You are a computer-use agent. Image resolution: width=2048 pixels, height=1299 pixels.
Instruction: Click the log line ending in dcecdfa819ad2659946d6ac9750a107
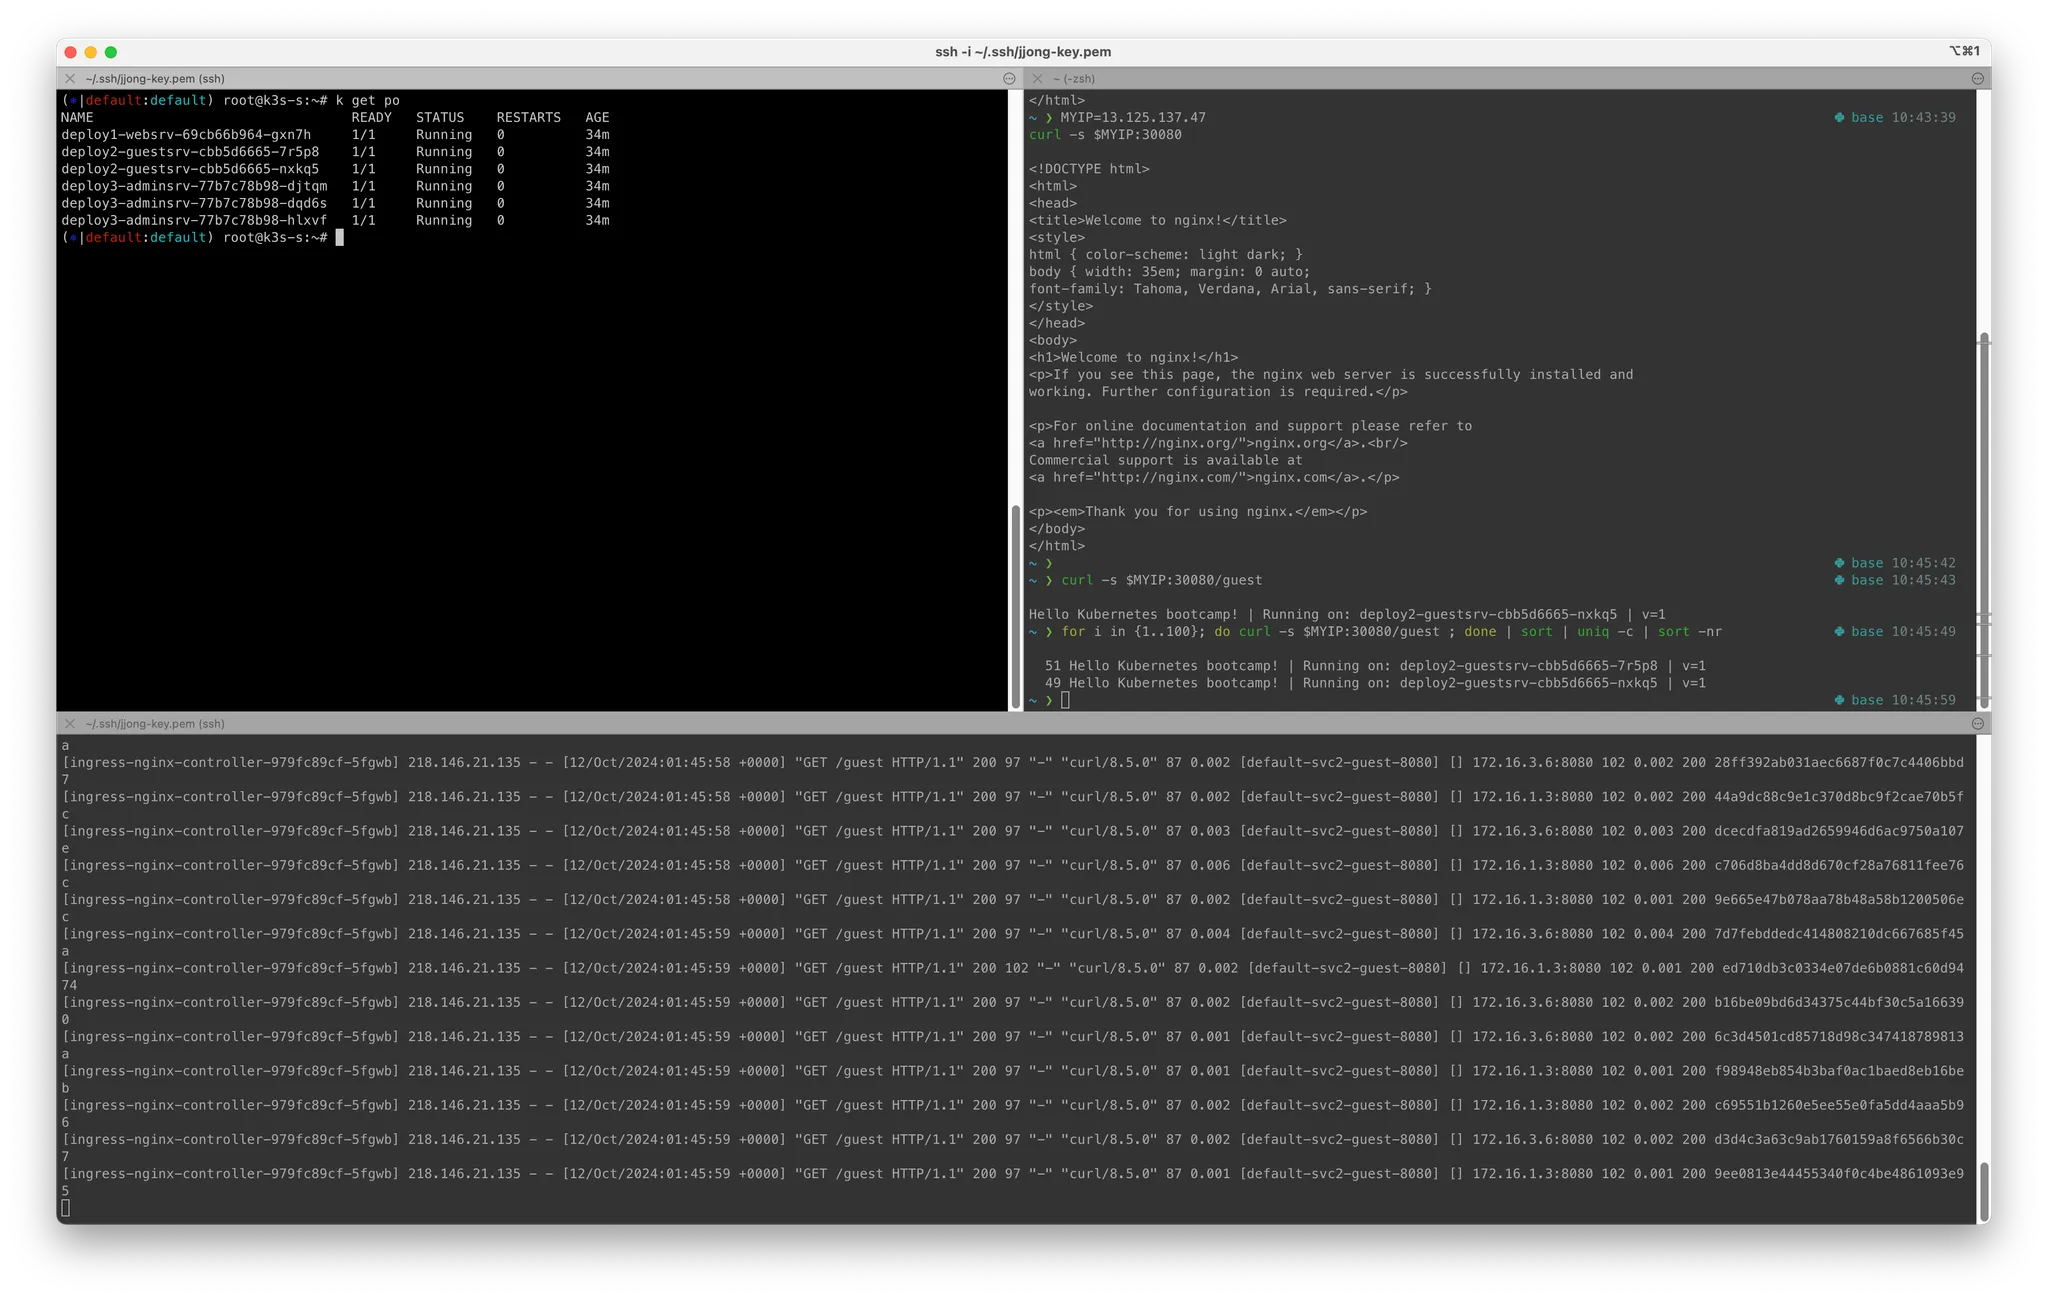pyautogui.click(x=1013, y=831)
